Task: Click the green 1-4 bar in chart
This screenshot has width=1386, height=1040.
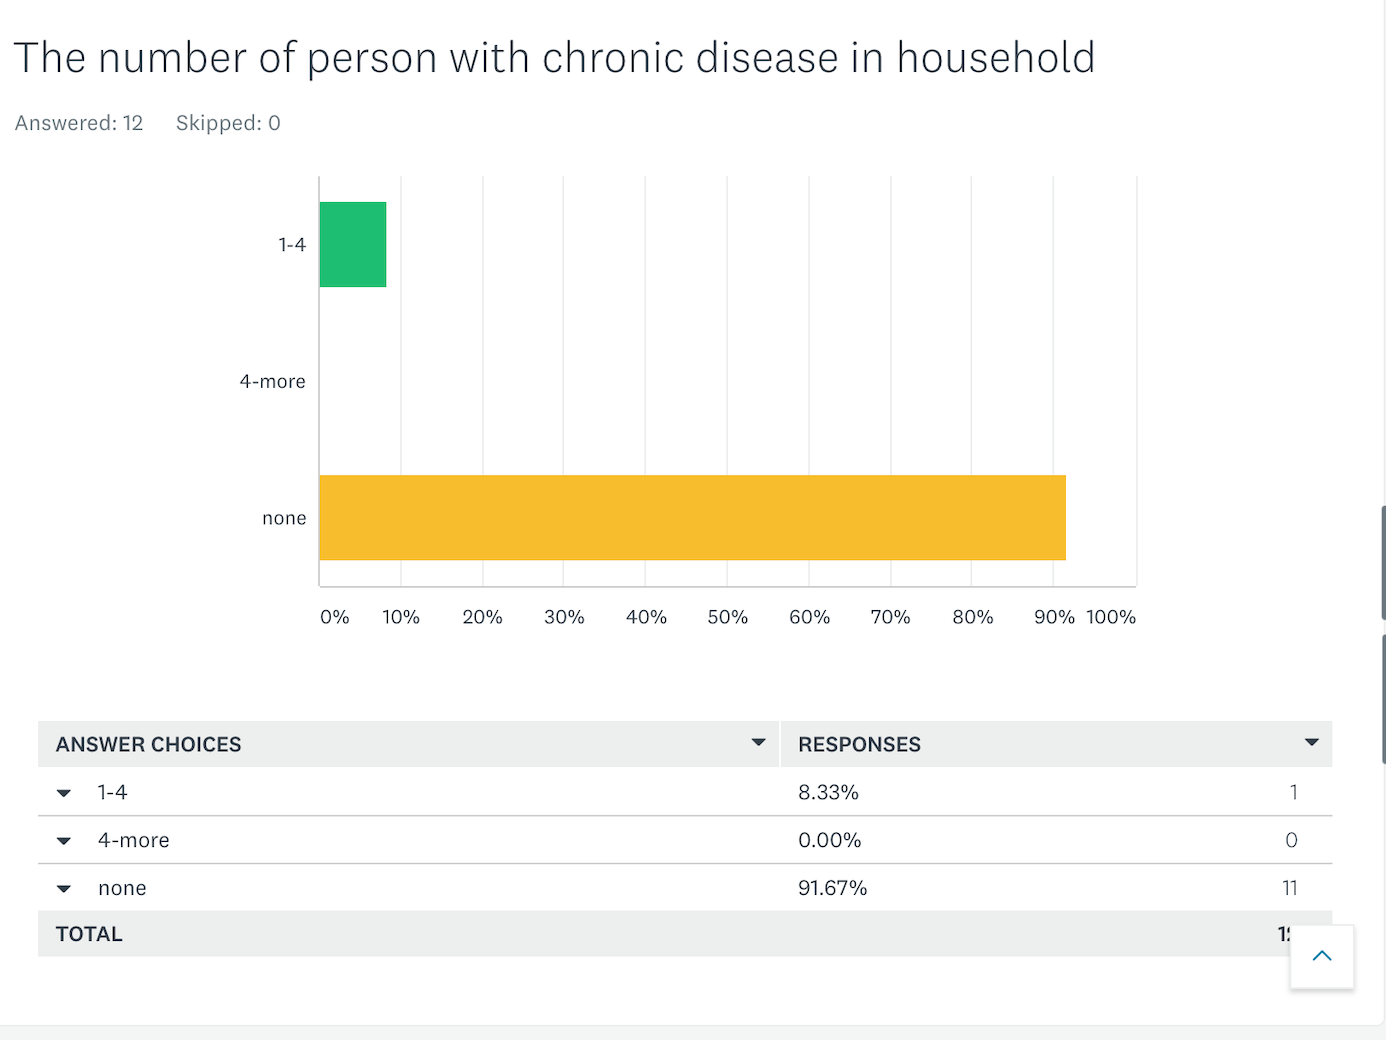Action: pyautogui.click(x=353, y=245)
